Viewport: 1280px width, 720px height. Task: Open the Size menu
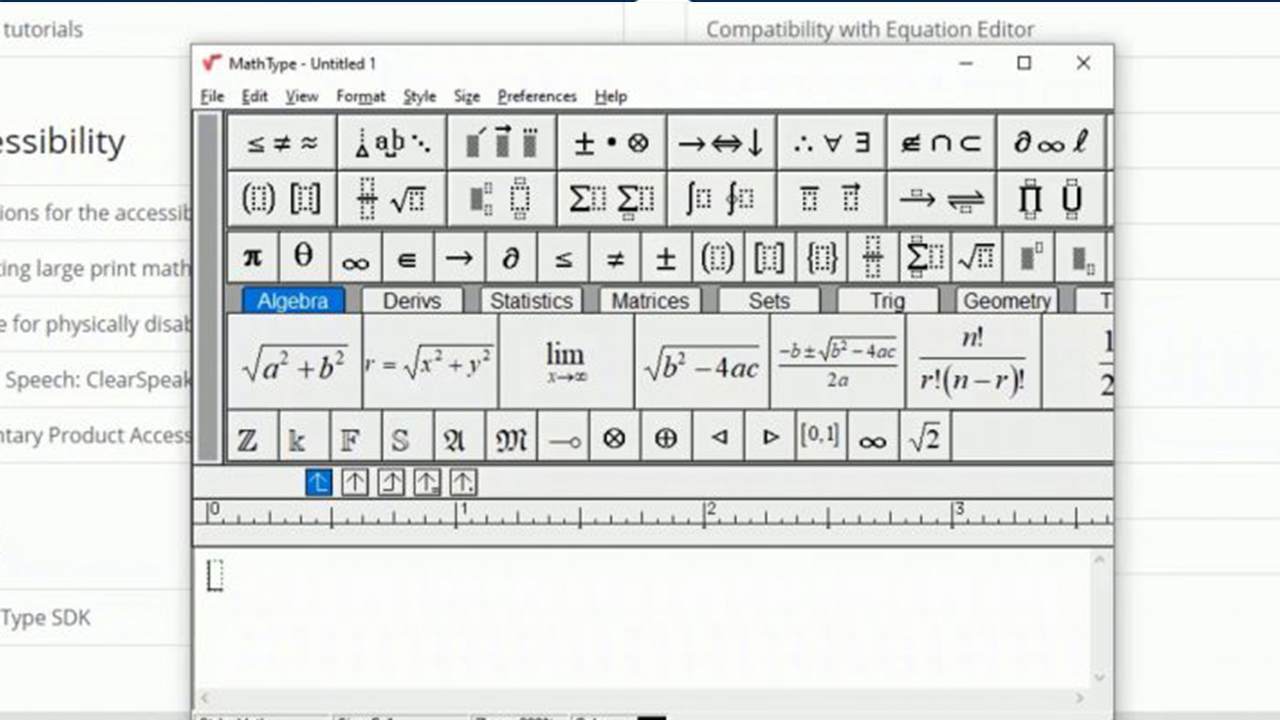pos(467,97)
